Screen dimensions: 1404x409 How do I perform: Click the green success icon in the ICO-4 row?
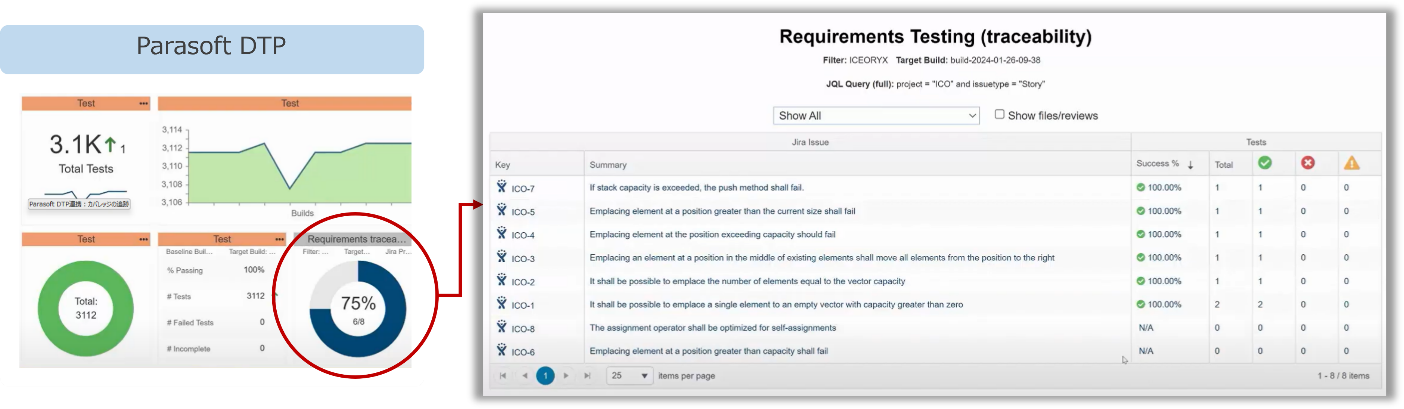coord(1141,234)
